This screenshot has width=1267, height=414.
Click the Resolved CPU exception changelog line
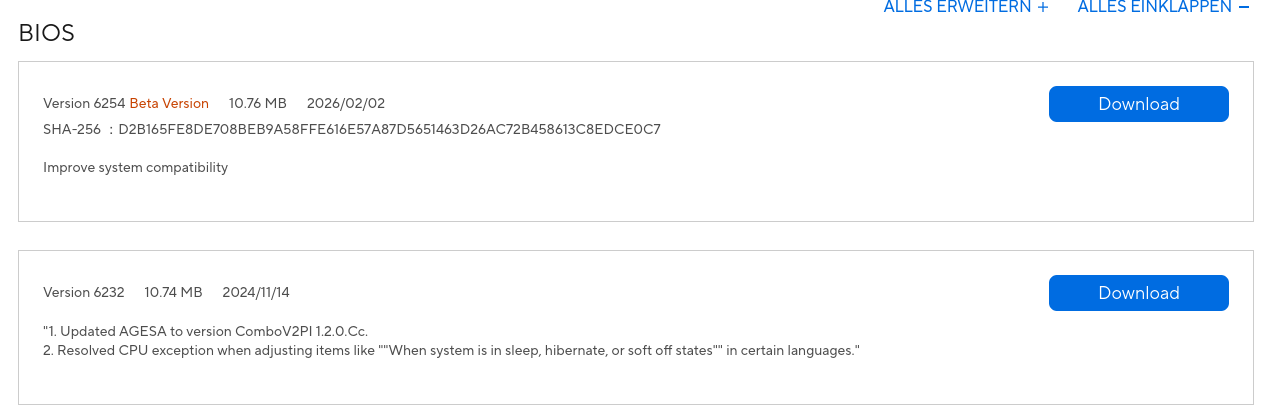click(x=452, y=350)
